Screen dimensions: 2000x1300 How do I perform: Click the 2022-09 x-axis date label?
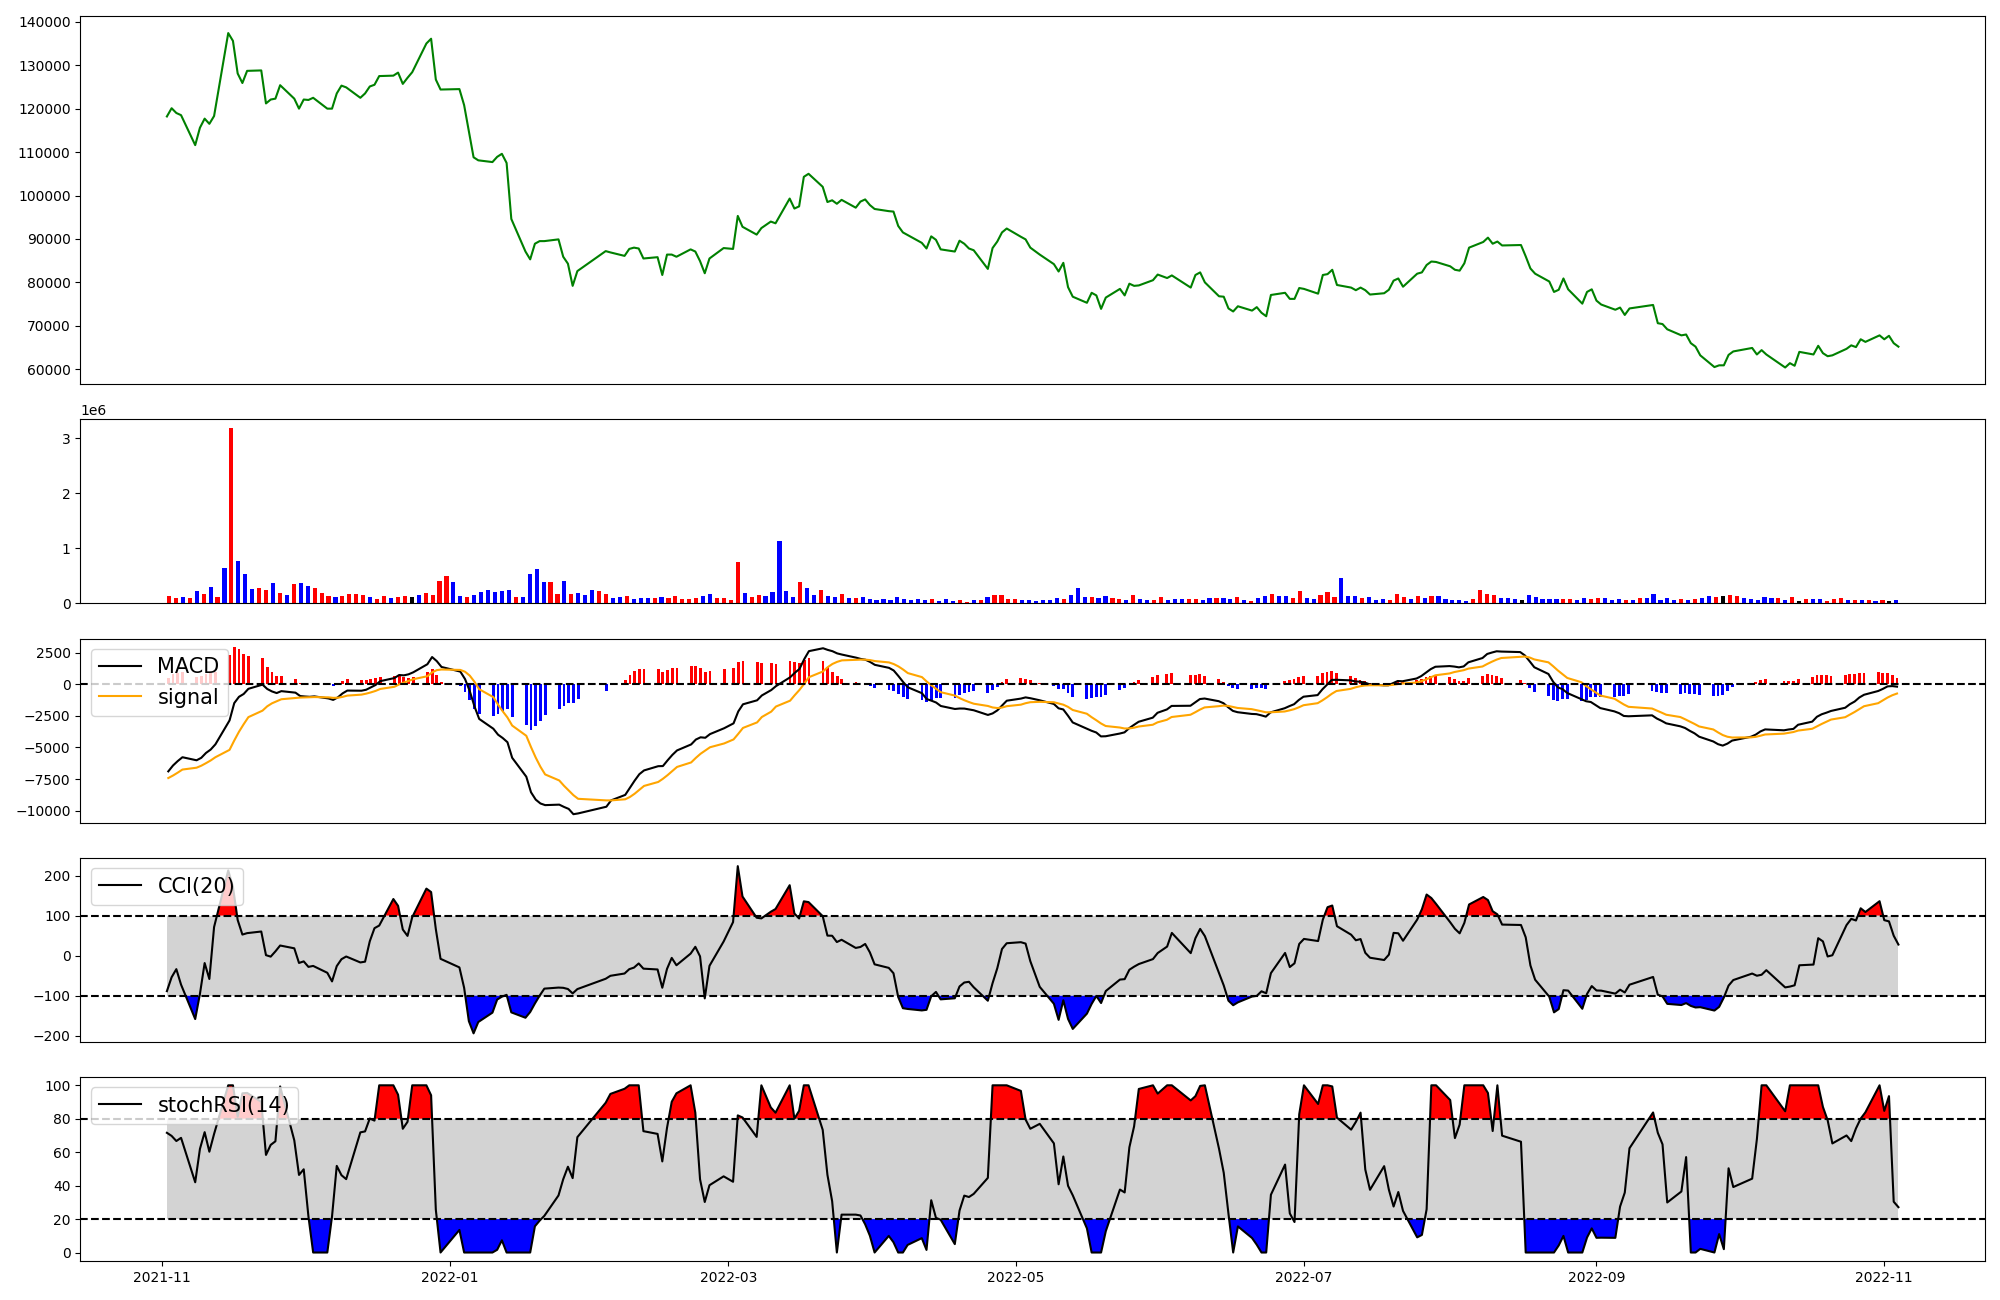[x=1596, y=1277]
